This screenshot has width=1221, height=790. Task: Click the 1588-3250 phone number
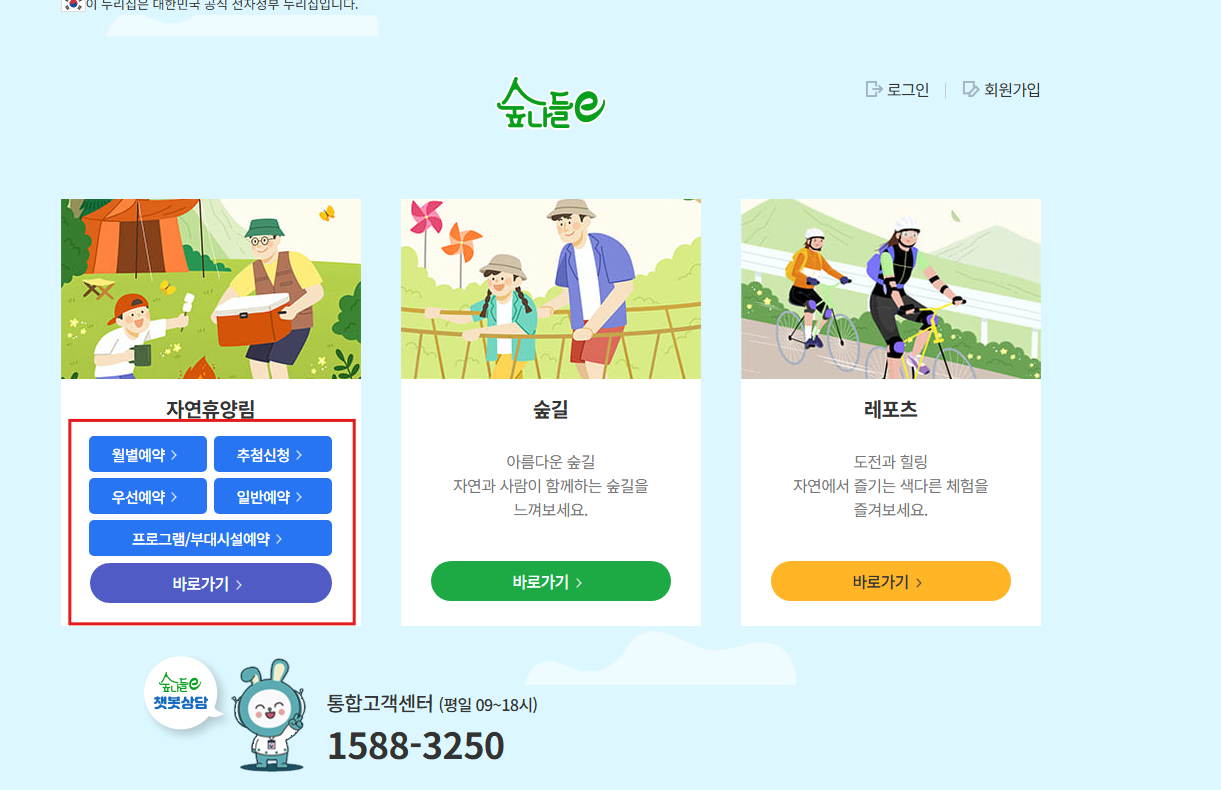(416, 745)
